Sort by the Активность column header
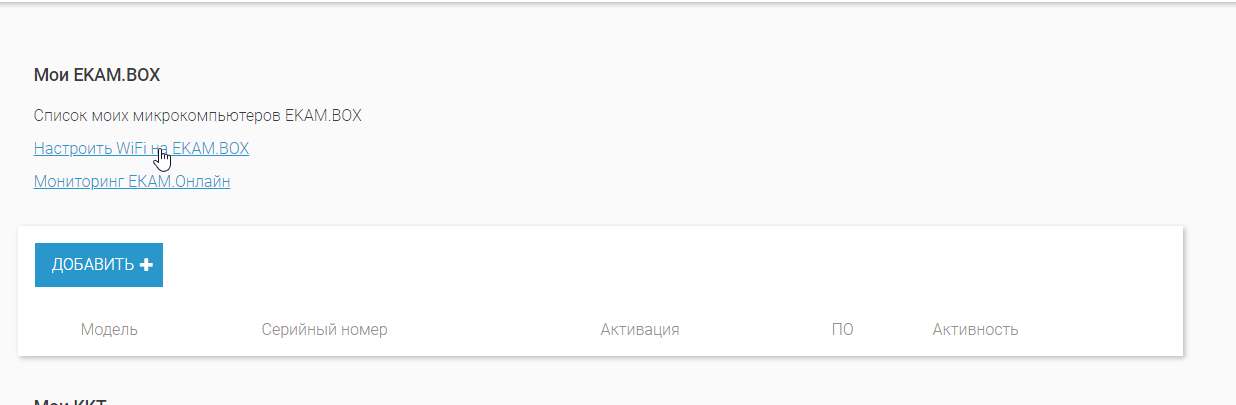Image resolution: width=1236 pixels, height=405 pixels. 975,329
